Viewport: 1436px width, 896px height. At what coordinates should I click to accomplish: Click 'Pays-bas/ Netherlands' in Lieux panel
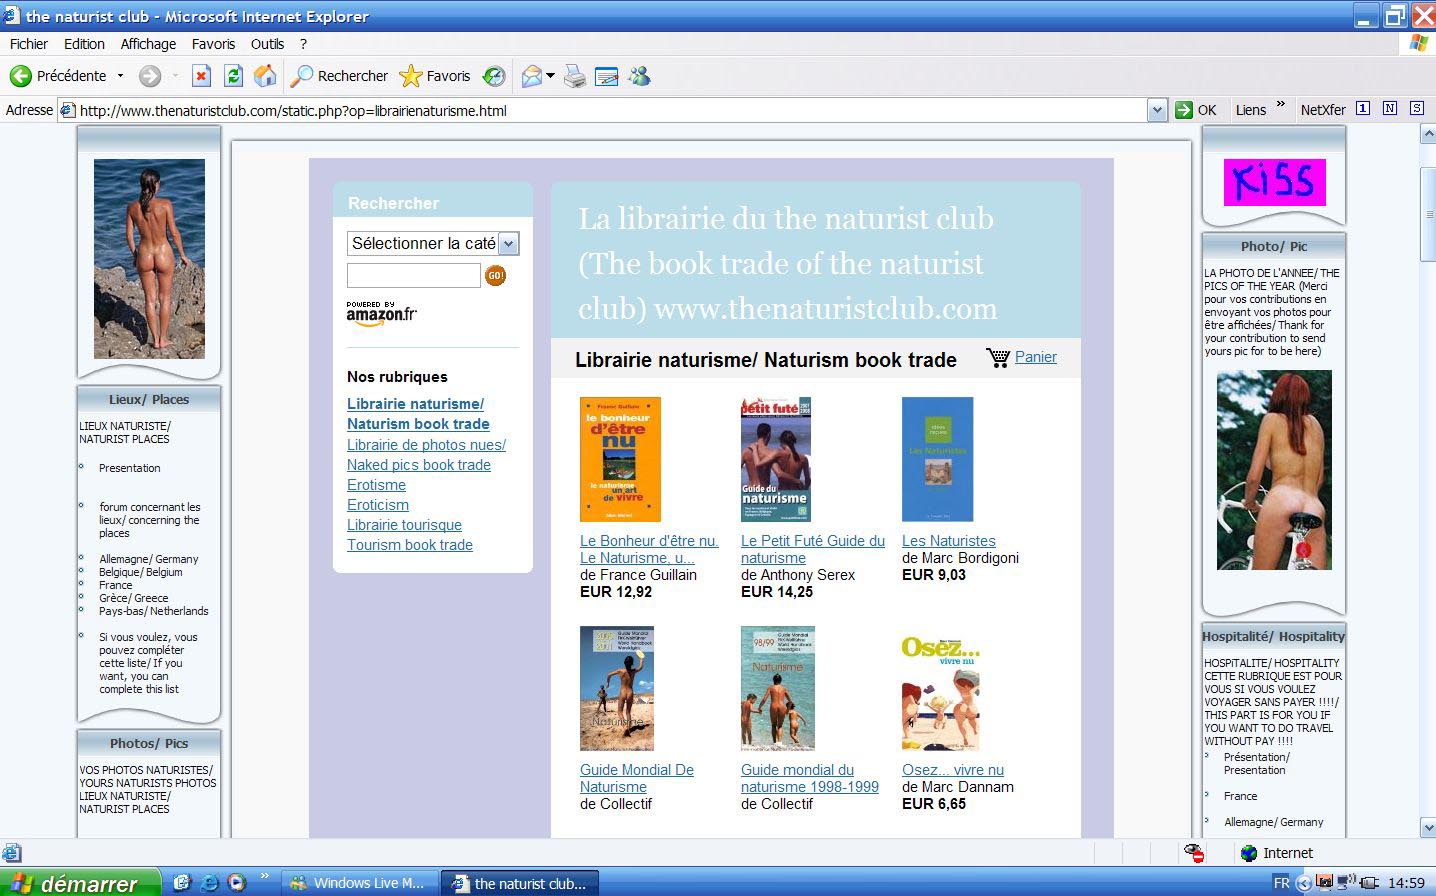click(x=153, y=611)
